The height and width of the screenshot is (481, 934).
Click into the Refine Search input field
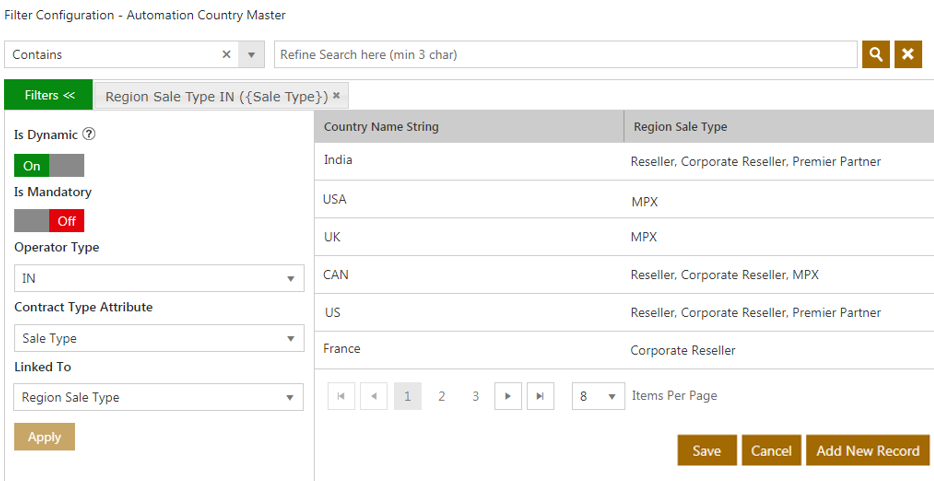[565, 55]
